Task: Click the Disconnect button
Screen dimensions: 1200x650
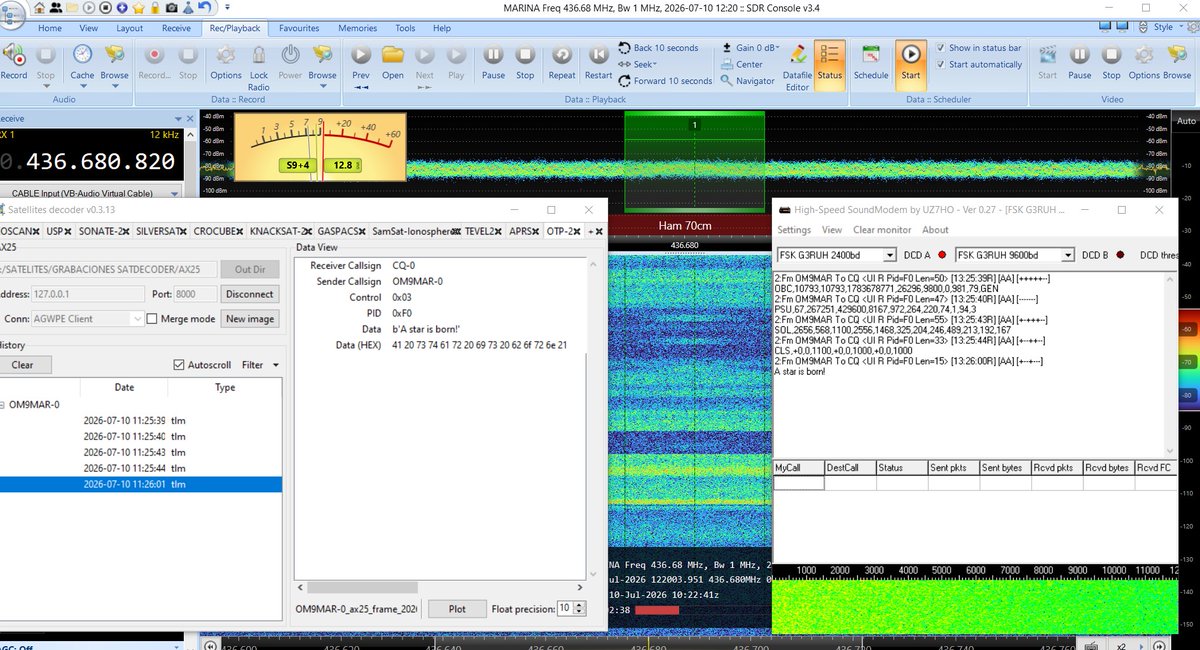Action: [249, 294]
